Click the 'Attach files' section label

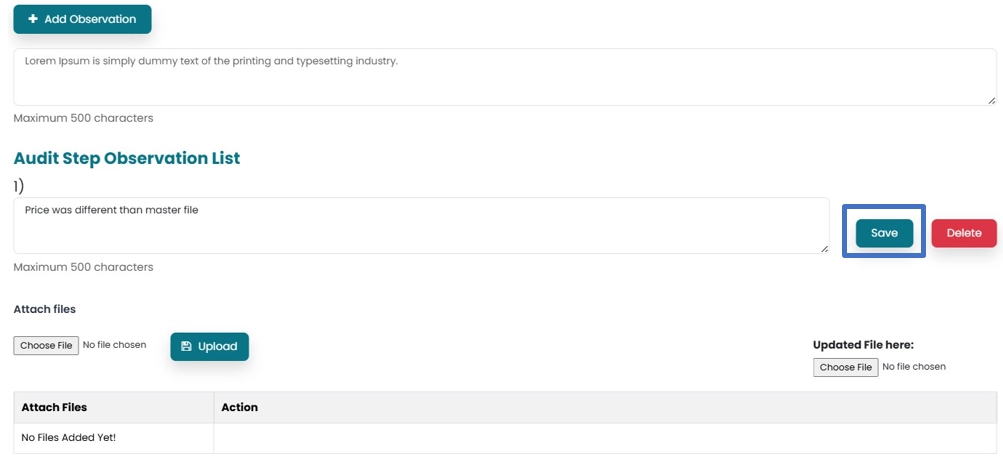click(44, 309)
